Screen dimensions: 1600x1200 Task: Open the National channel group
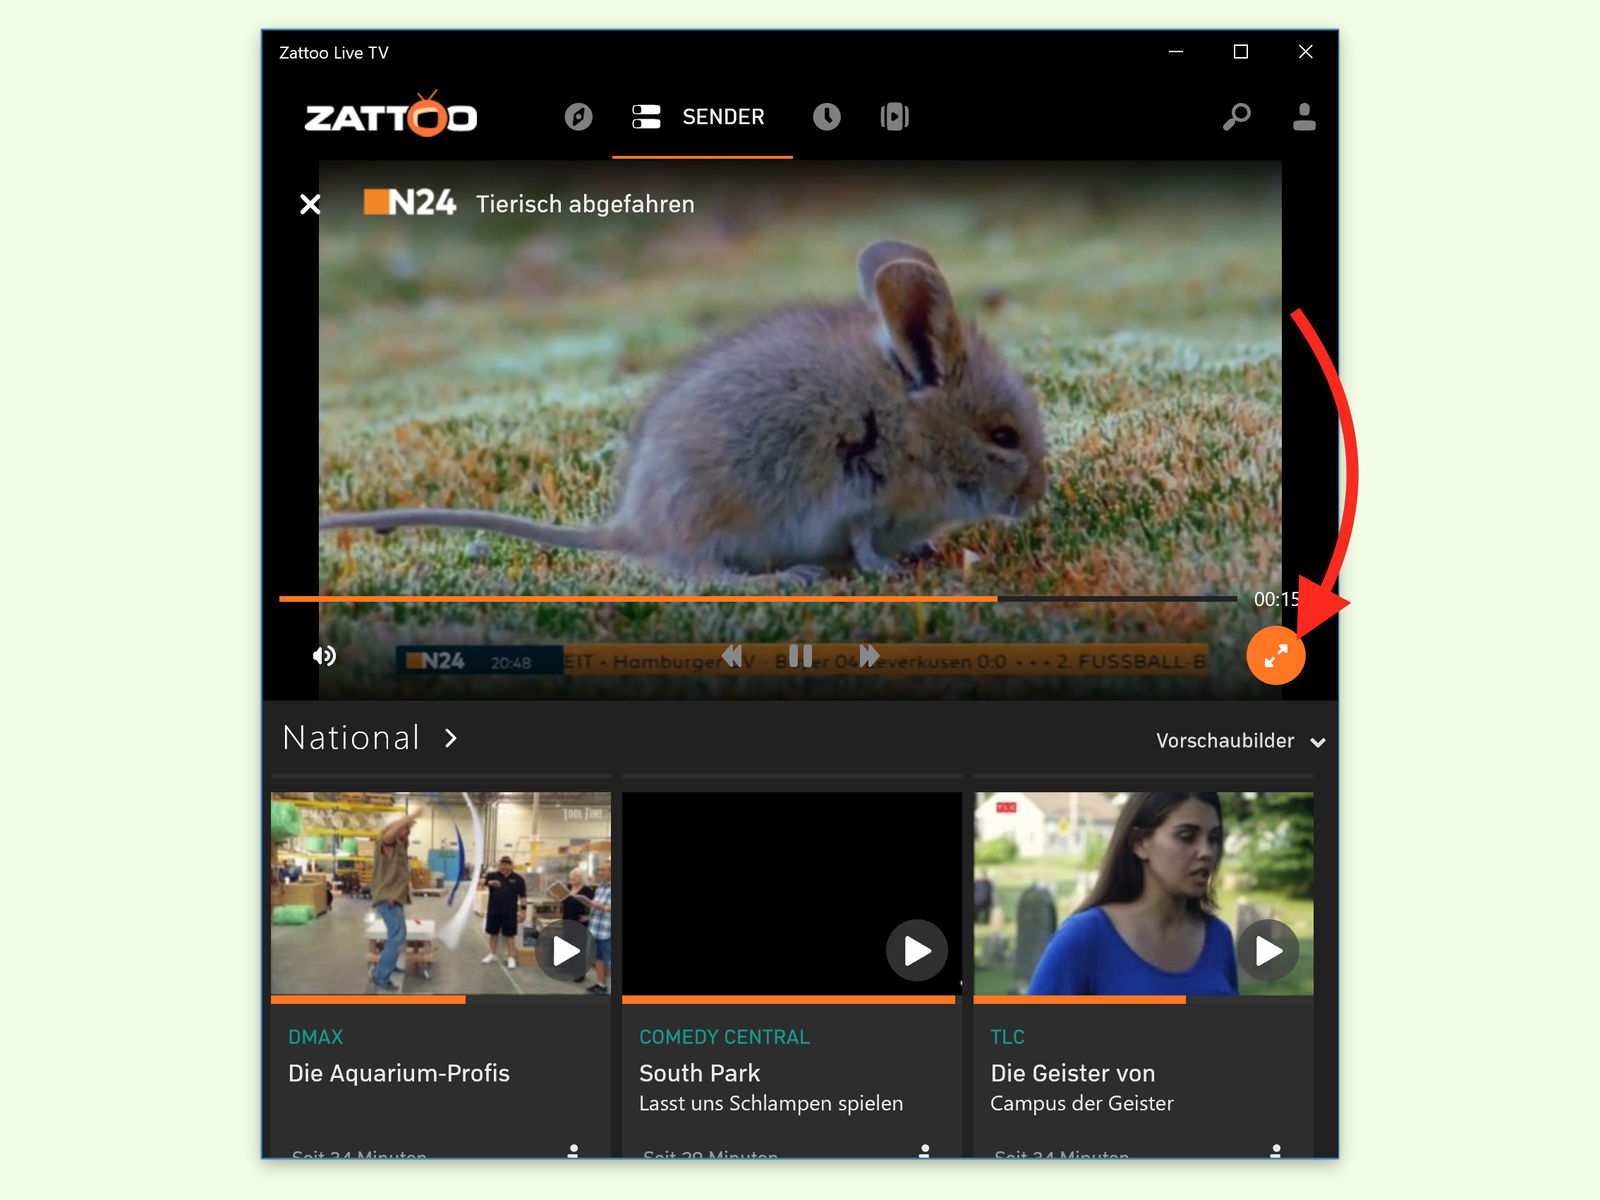pos(351,738)
